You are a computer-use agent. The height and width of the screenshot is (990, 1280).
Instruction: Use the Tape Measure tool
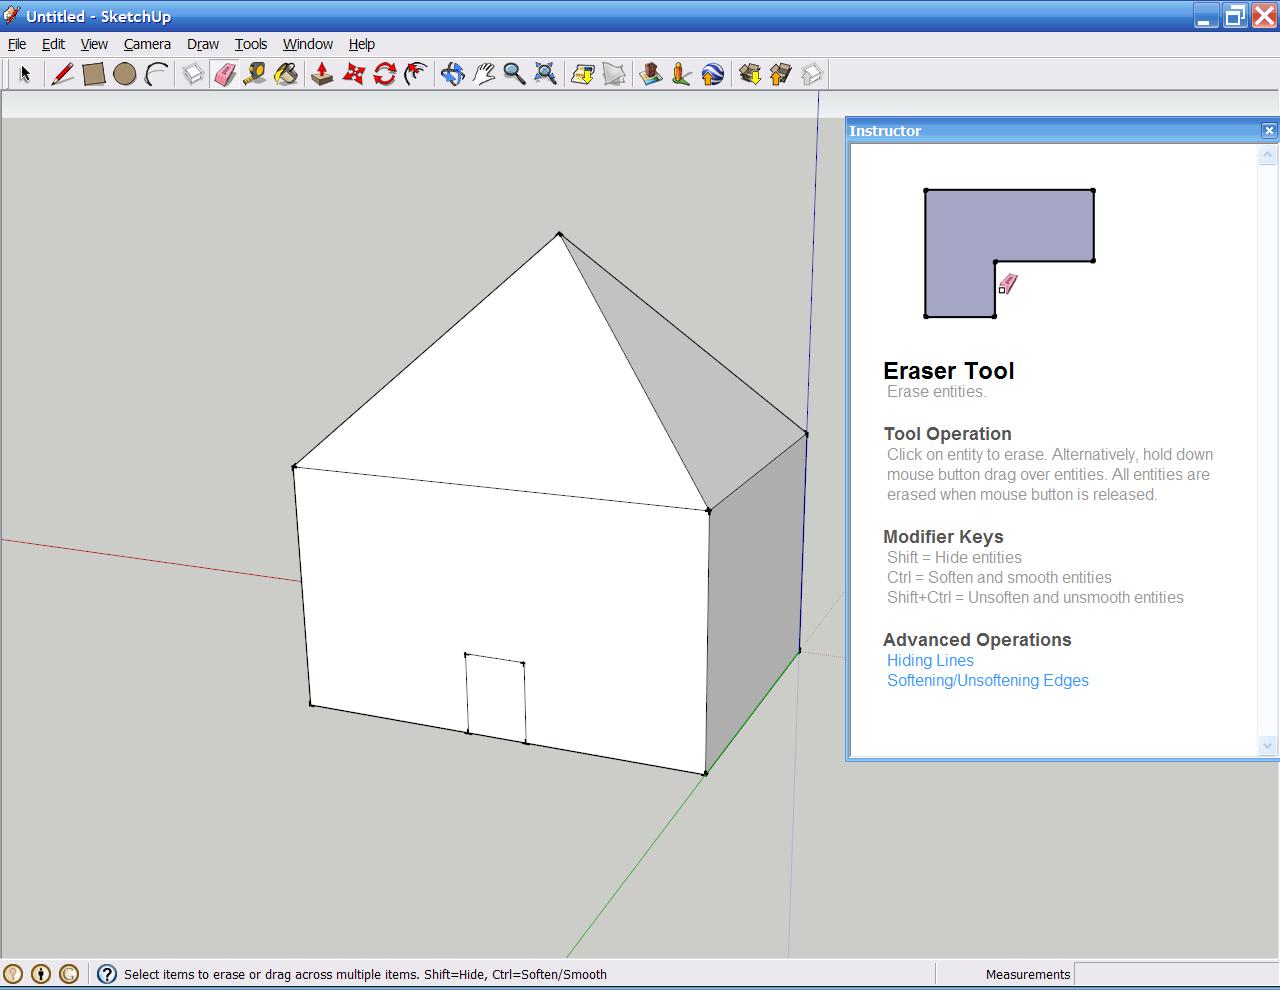[254, 73]
